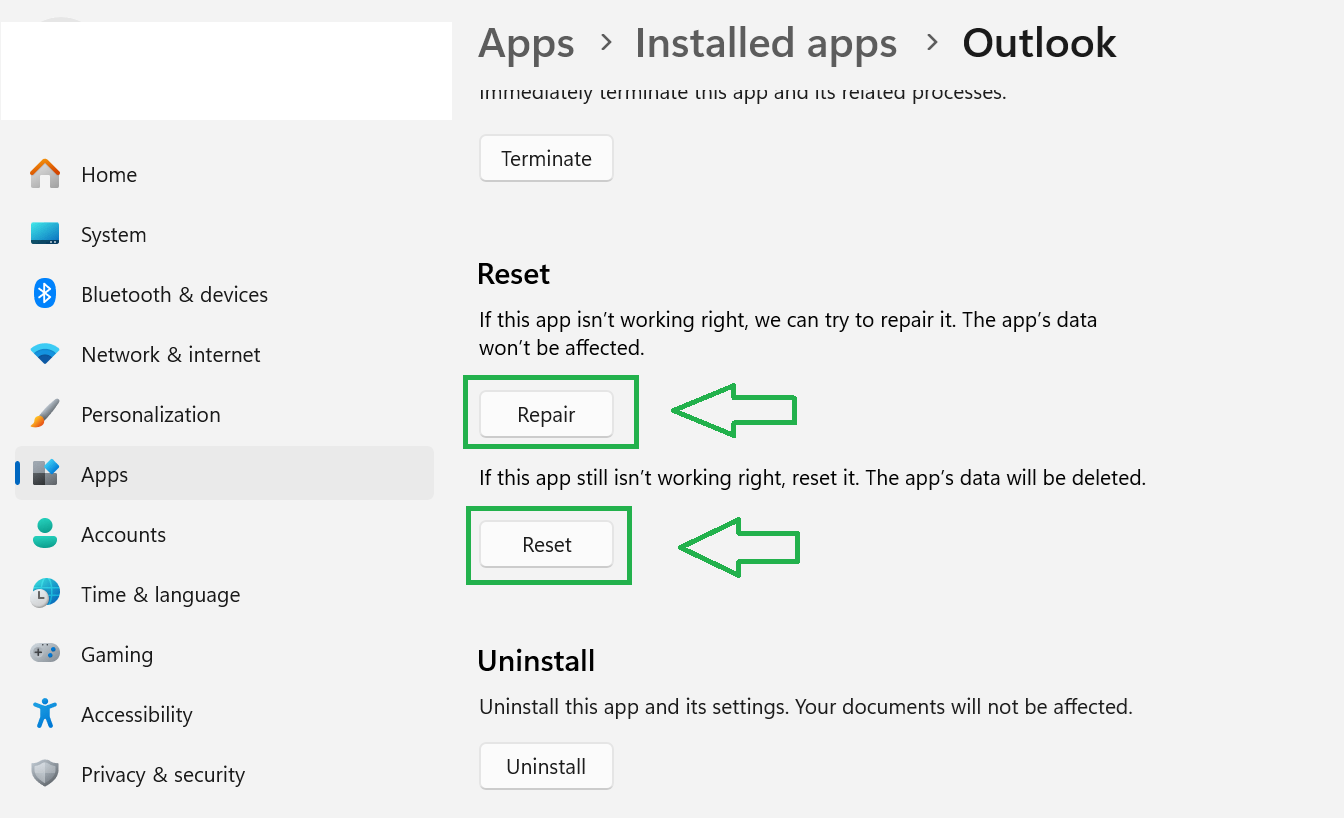Click the Gaming controller icon

pos(45,654)
